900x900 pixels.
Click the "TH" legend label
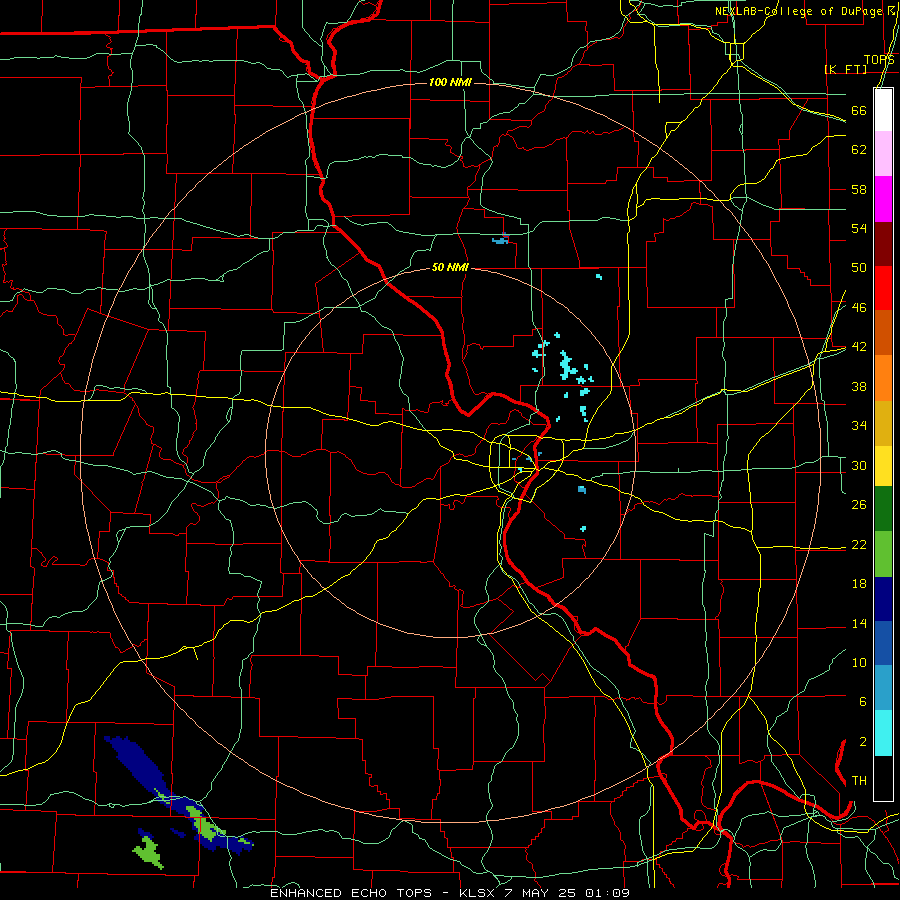859,781
